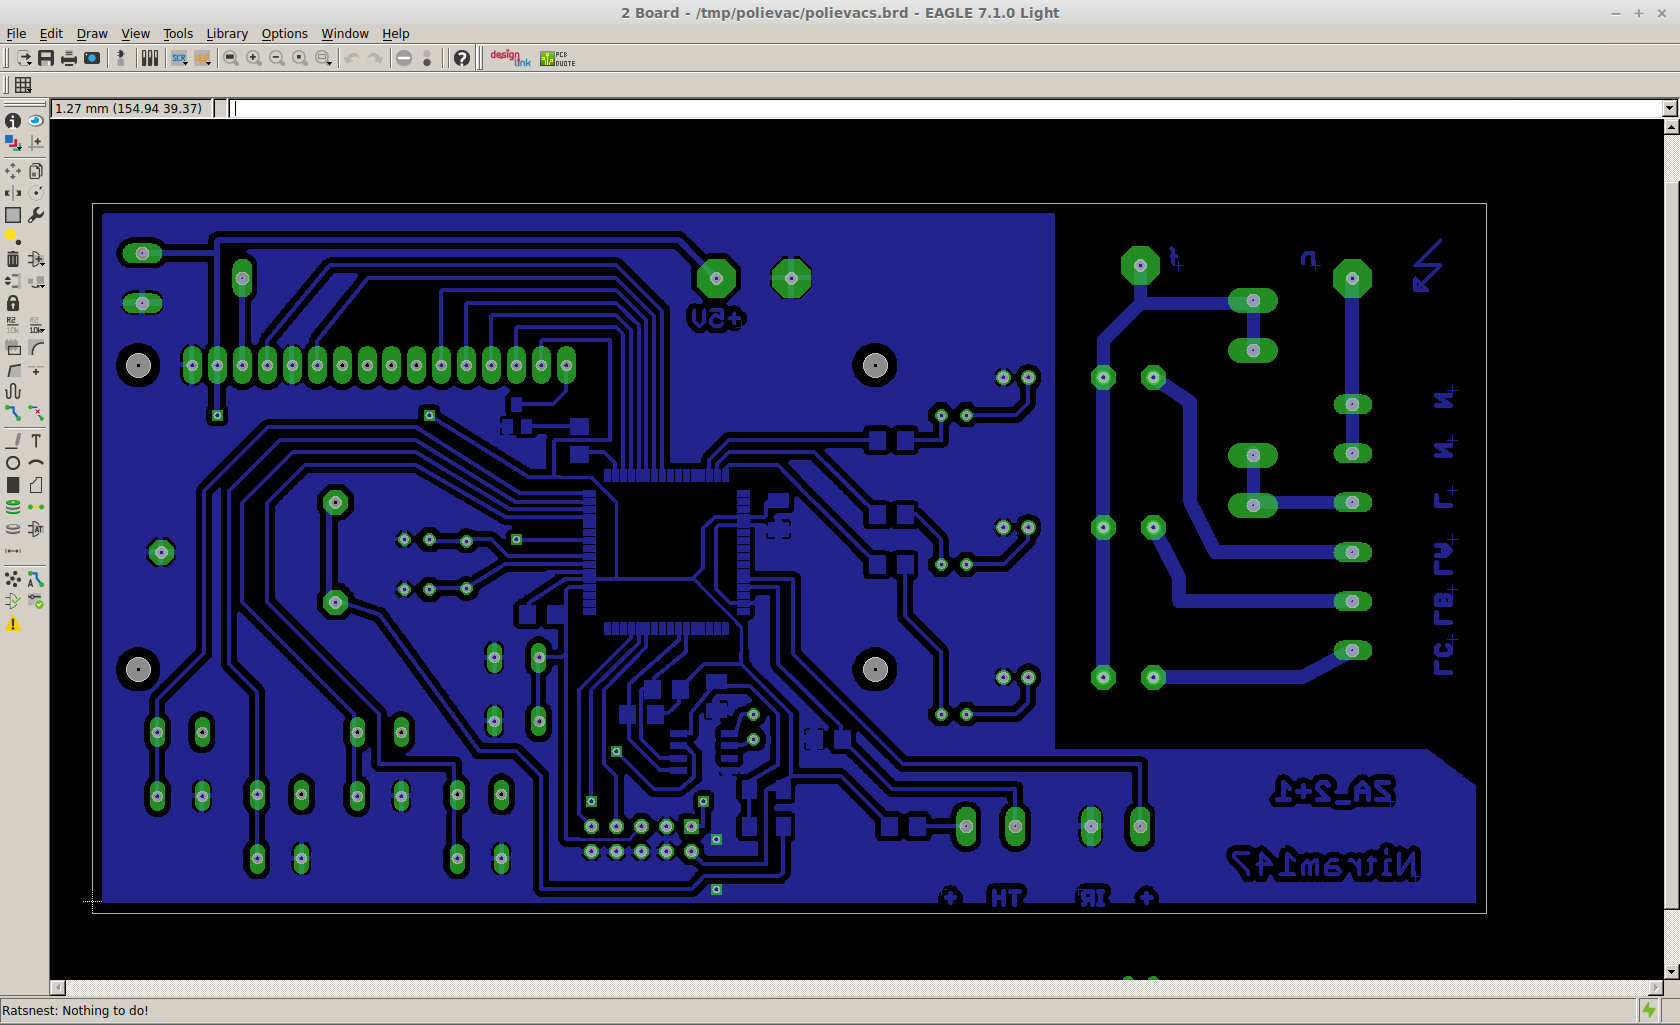1680x1025 pixels.
Task: Open the View menu
Action: coord(135,33)
